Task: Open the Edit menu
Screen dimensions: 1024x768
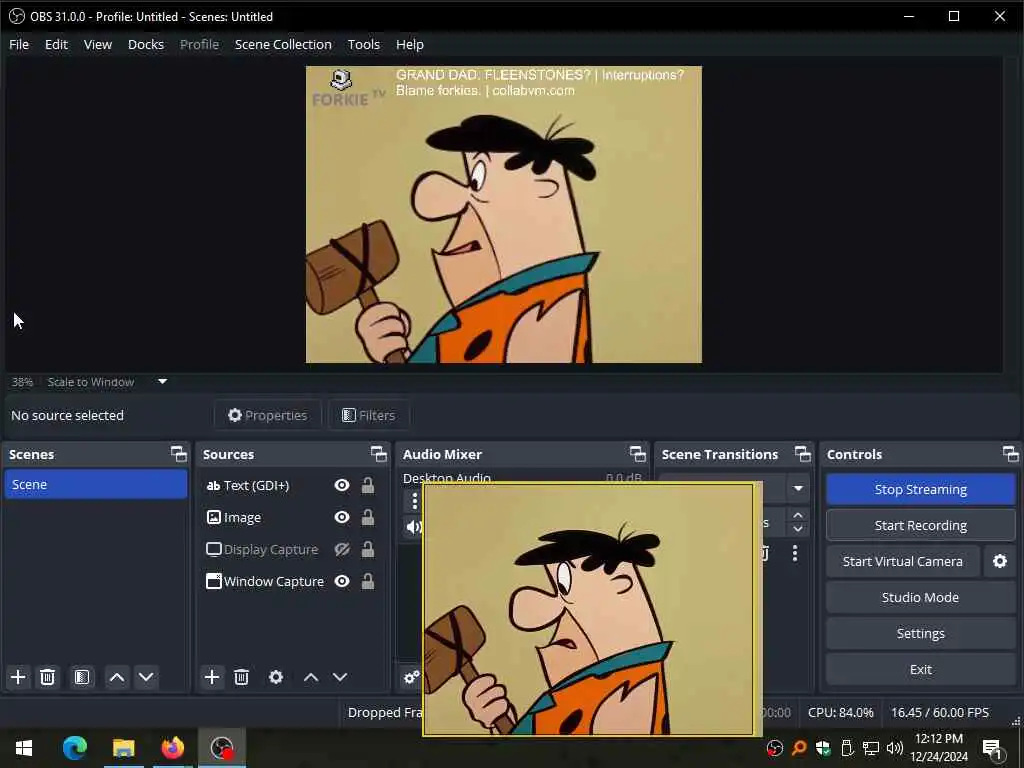Action: tap(56, 44)
